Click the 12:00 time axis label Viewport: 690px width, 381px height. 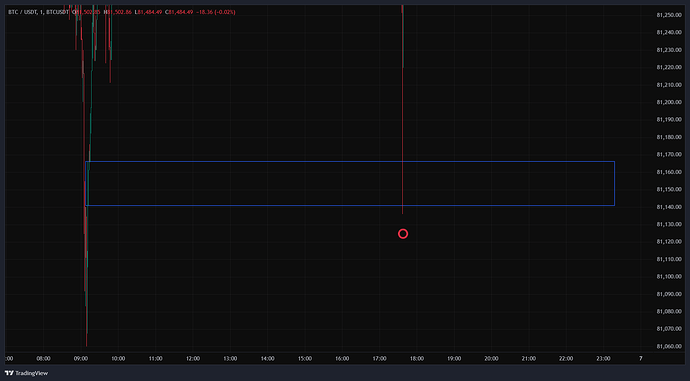[193, 359]
